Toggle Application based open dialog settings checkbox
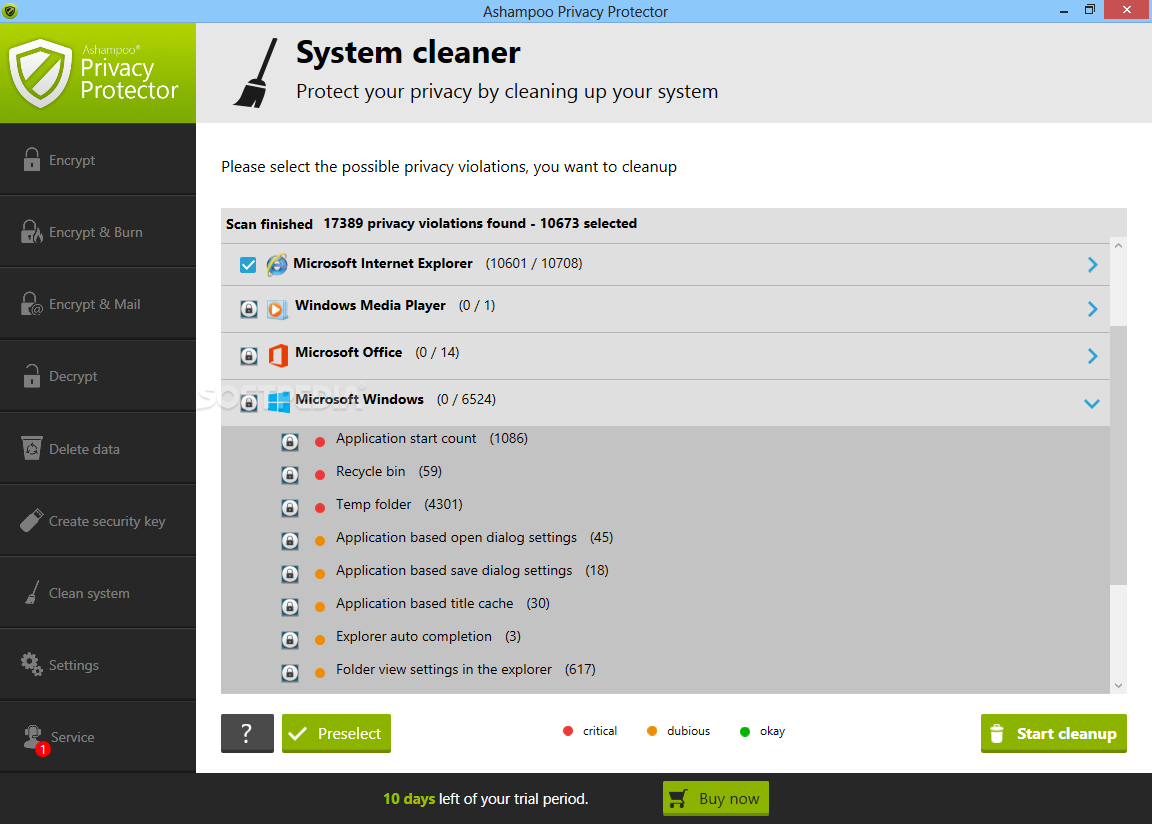This screenshot has width=1152, height=824. 290,541
